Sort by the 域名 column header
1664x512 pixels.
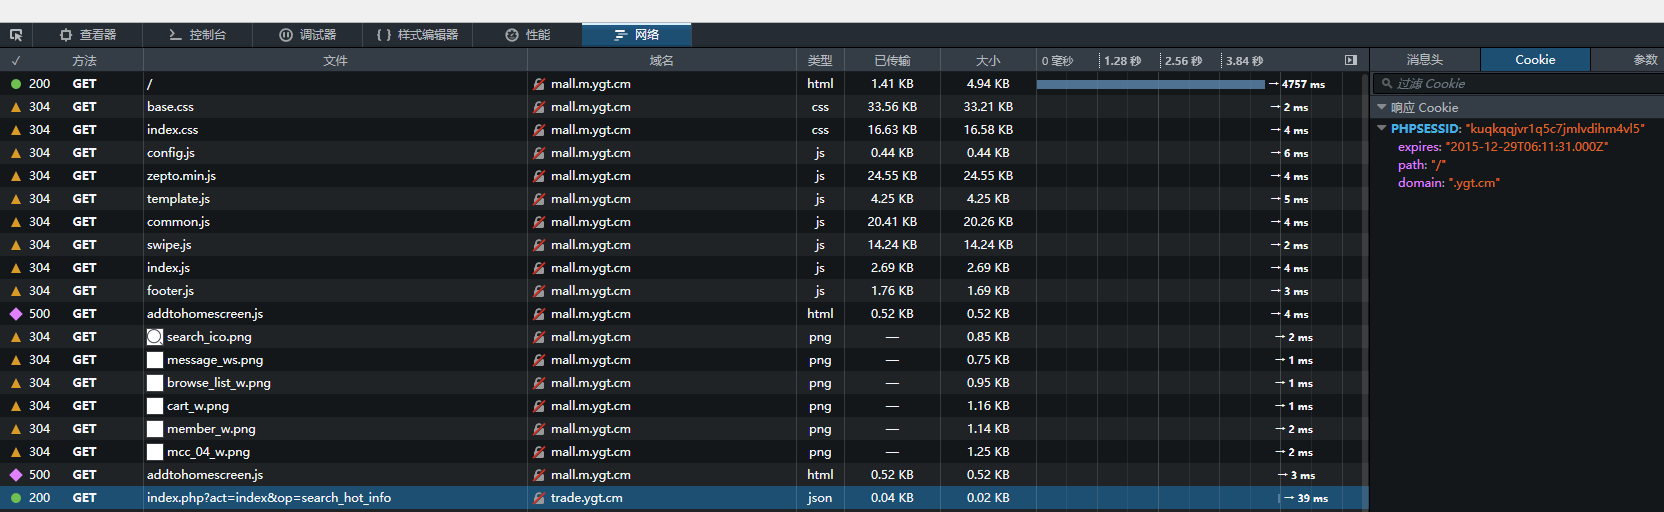click(x=661, y=61)
